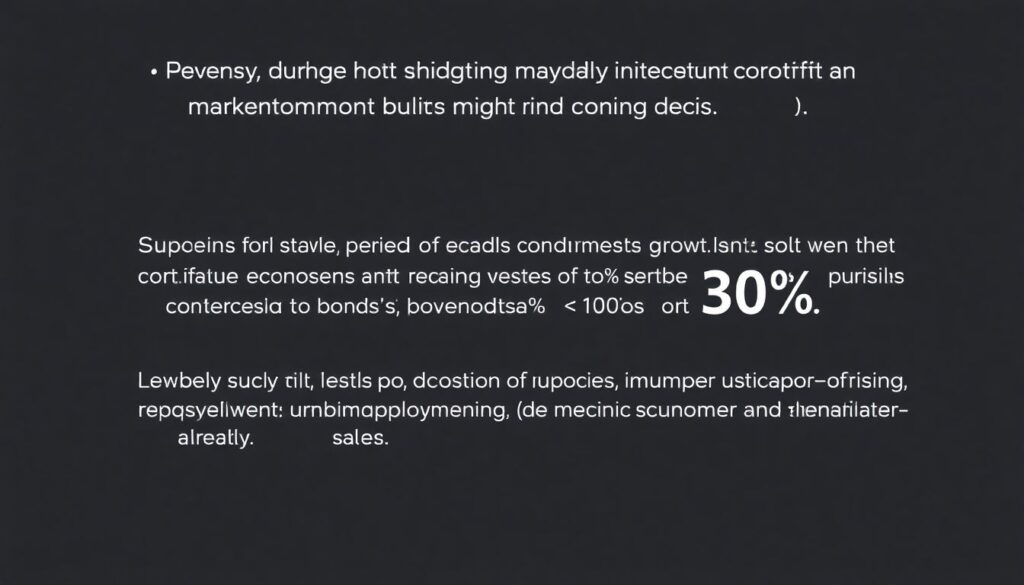Click the "< 100os" text

point(606,308)
